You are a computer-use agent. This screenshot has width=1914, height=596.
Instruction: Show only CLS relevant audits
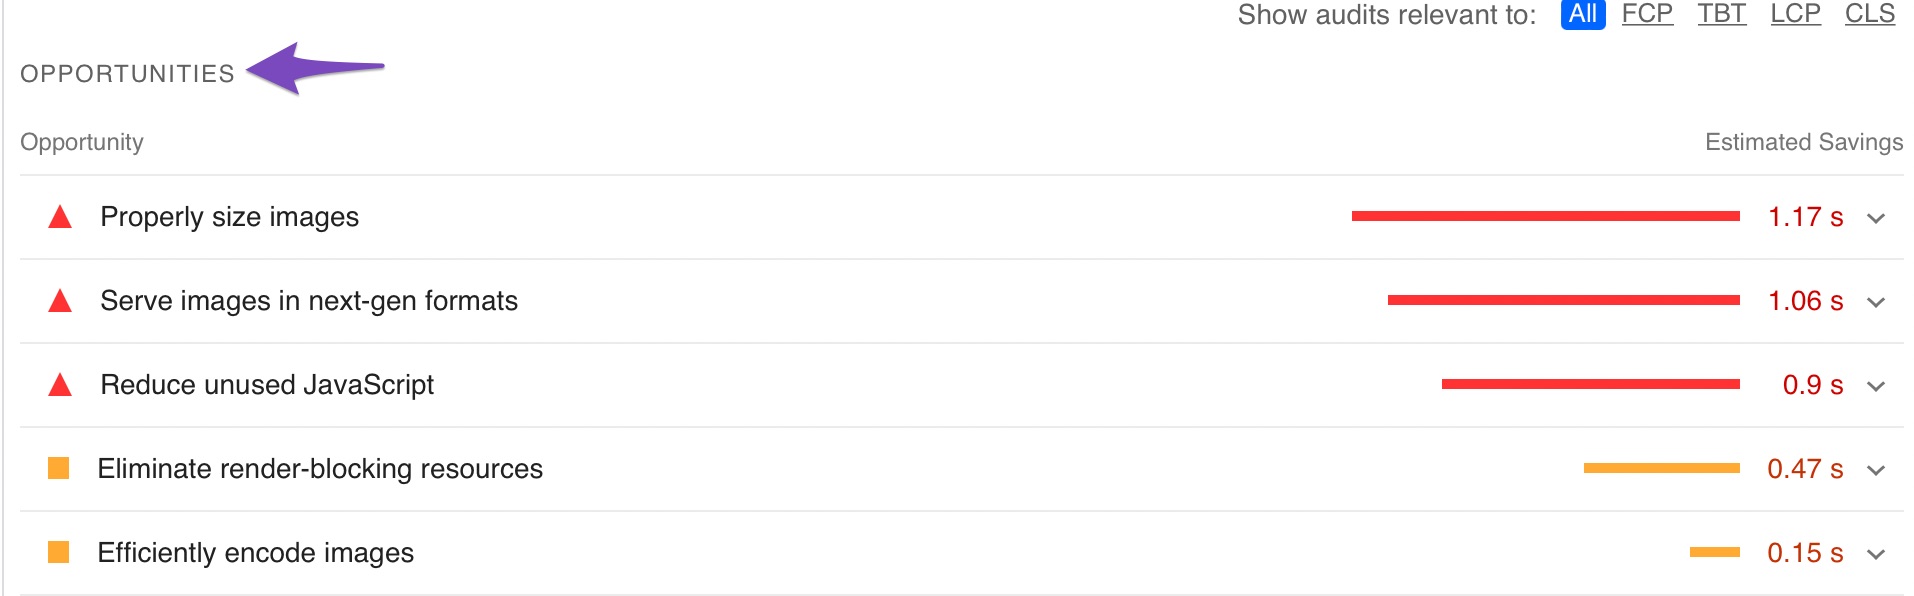1869,14
